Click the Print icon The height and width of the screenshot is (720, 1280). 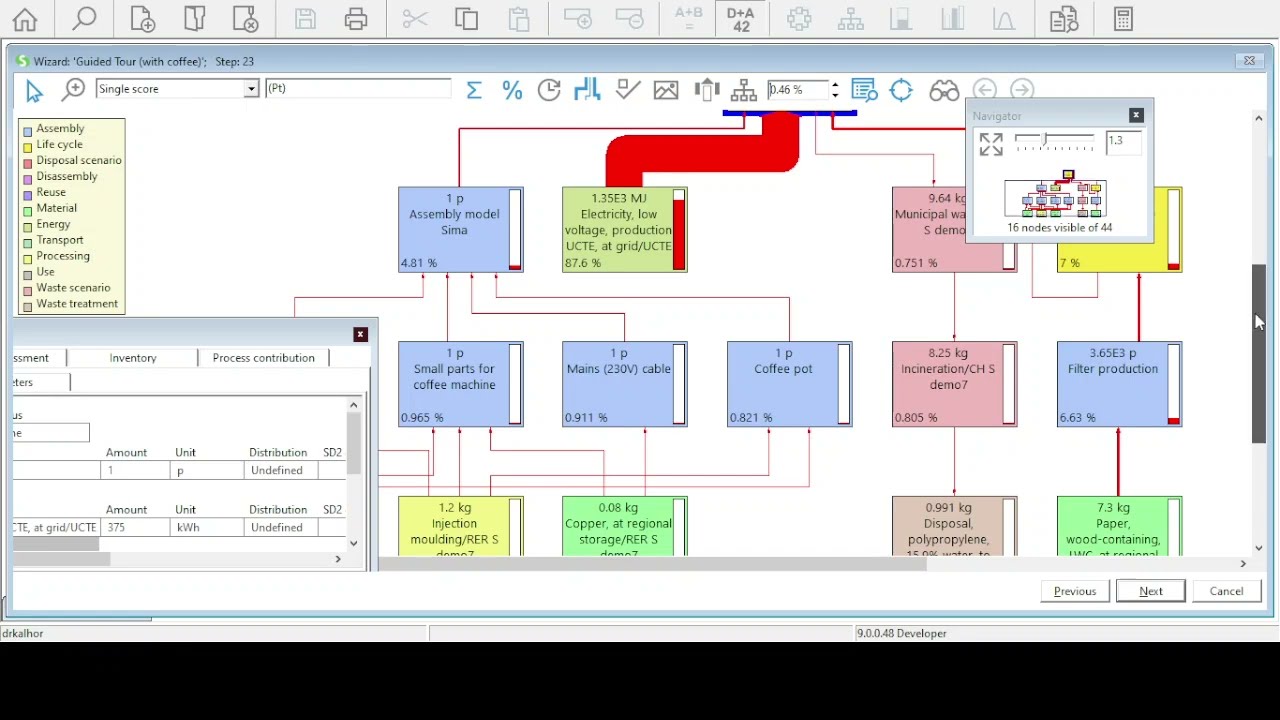[x=356, y=19]
